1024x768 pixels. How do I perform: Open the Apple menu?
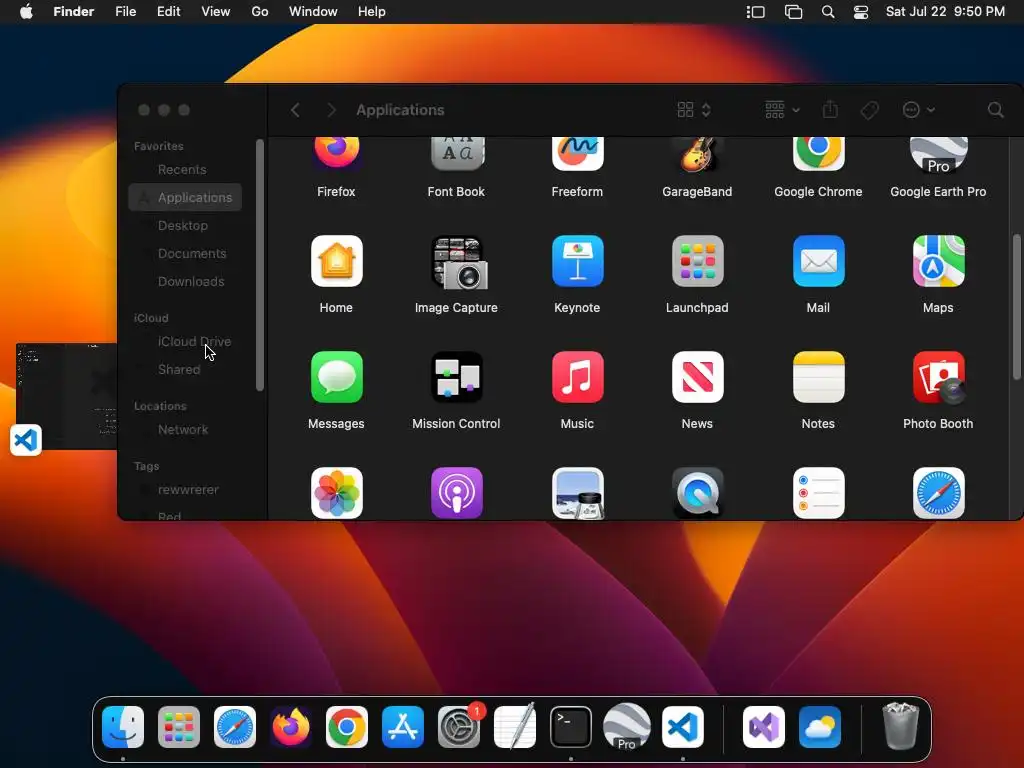pyautogui.click(x=26, y=12)
